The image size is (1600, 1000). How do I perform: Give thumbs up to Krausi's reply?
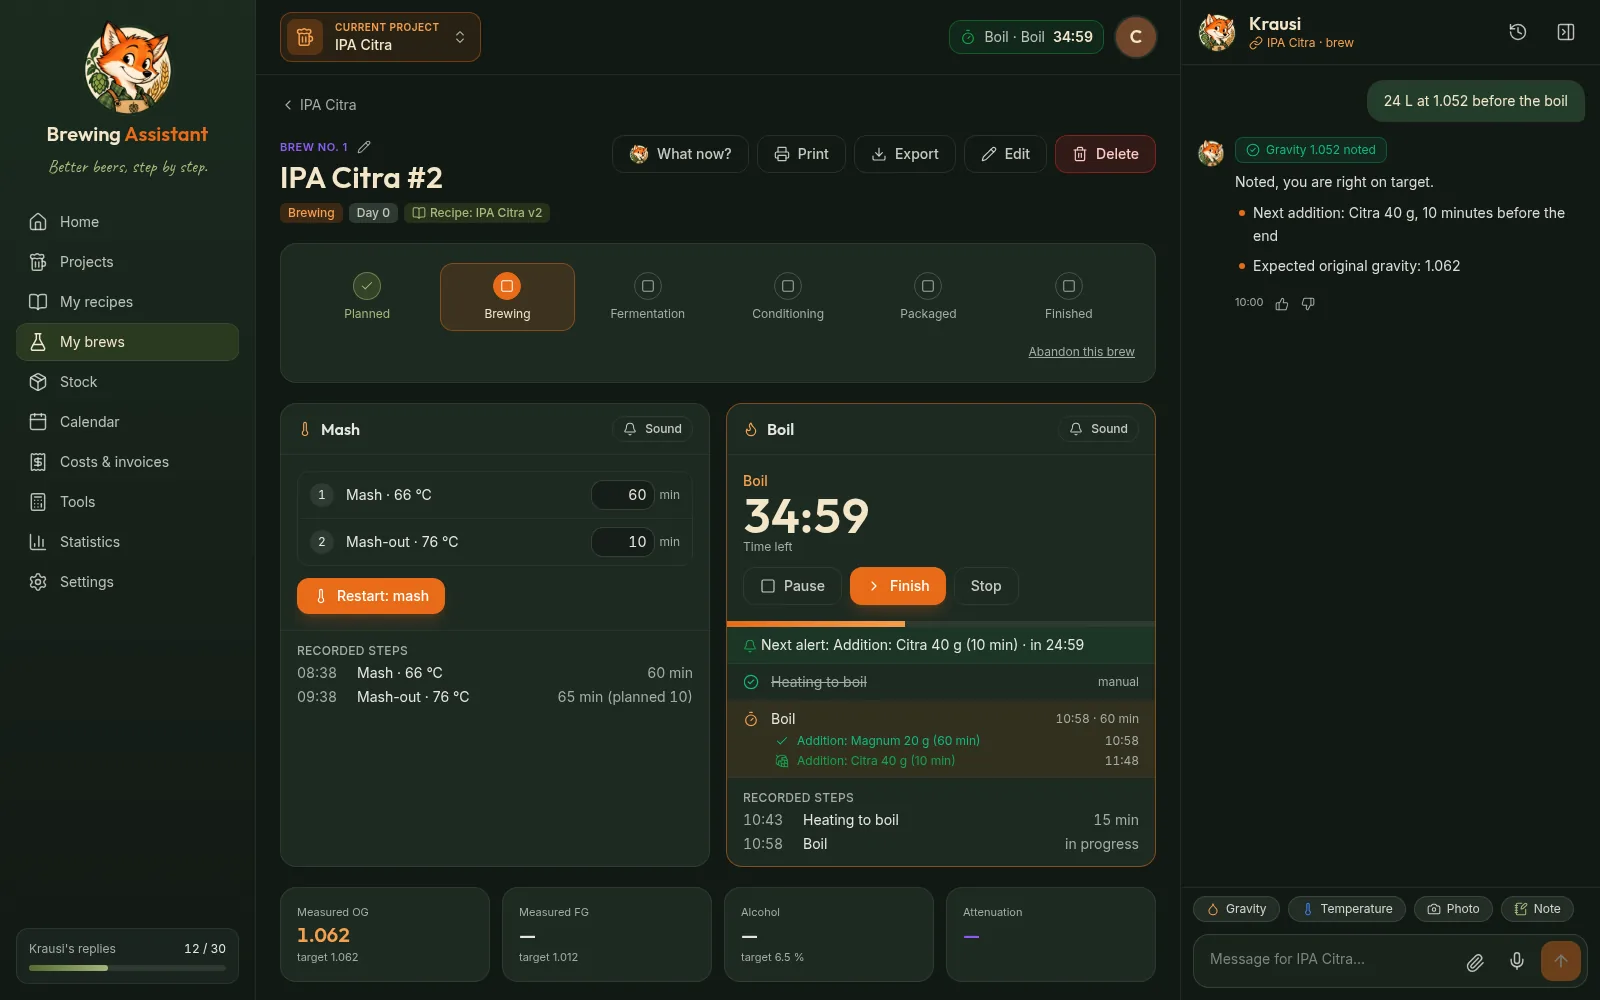click(x=1282, y=304)
